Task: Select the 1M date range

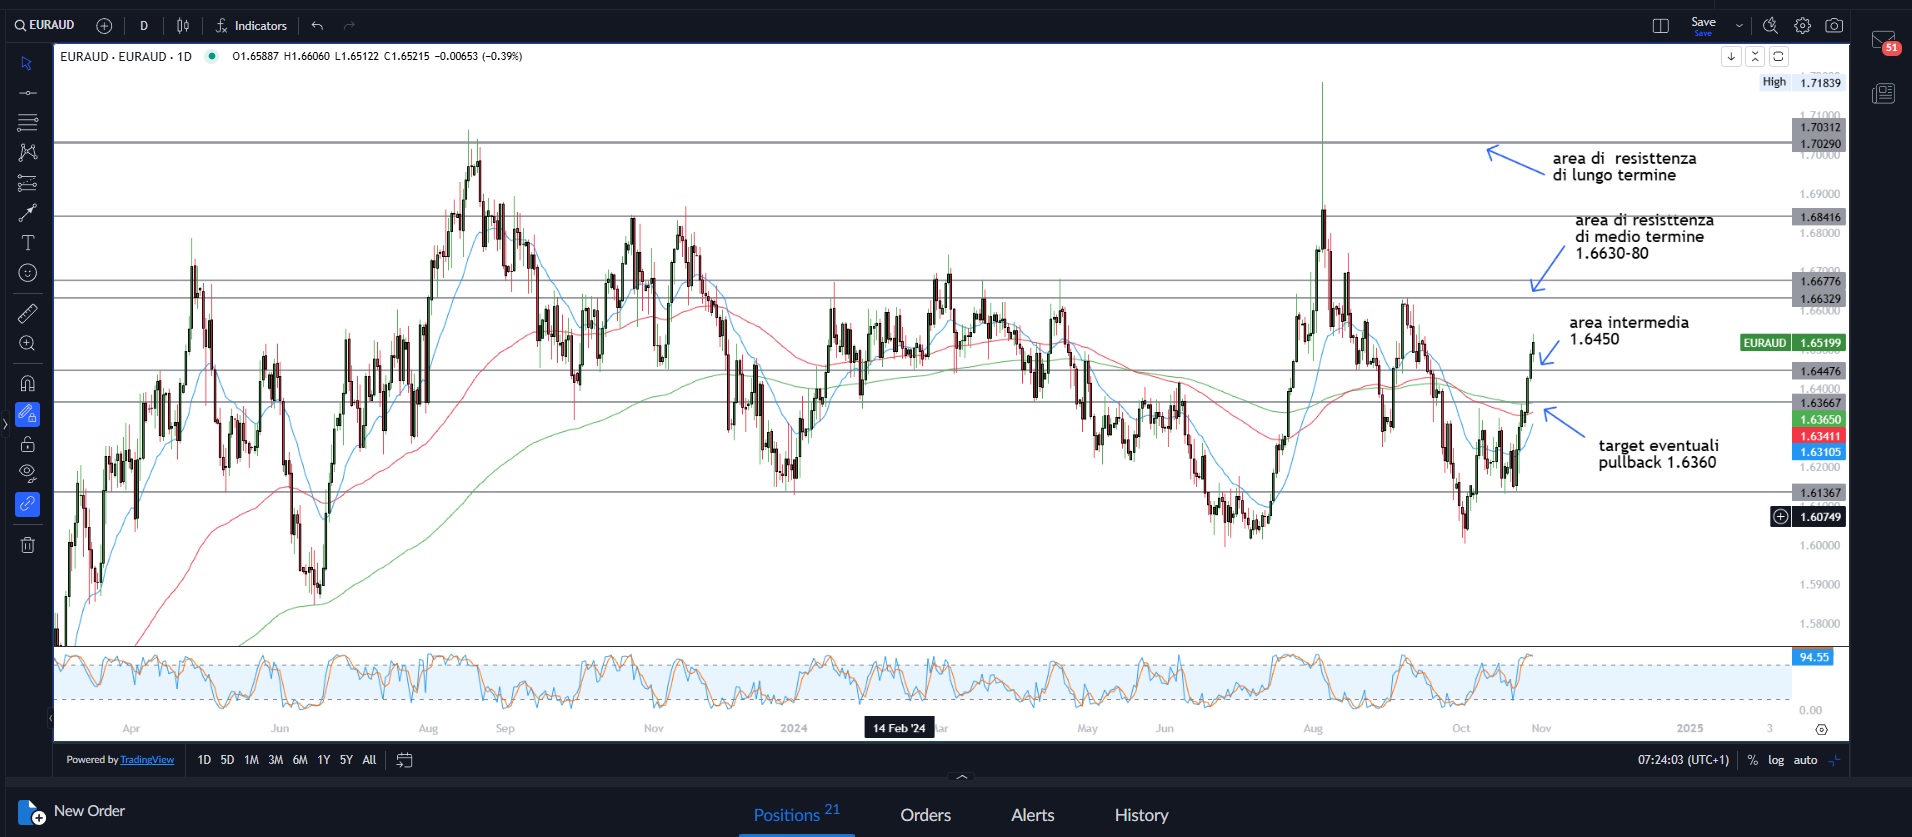Action: 251,760
